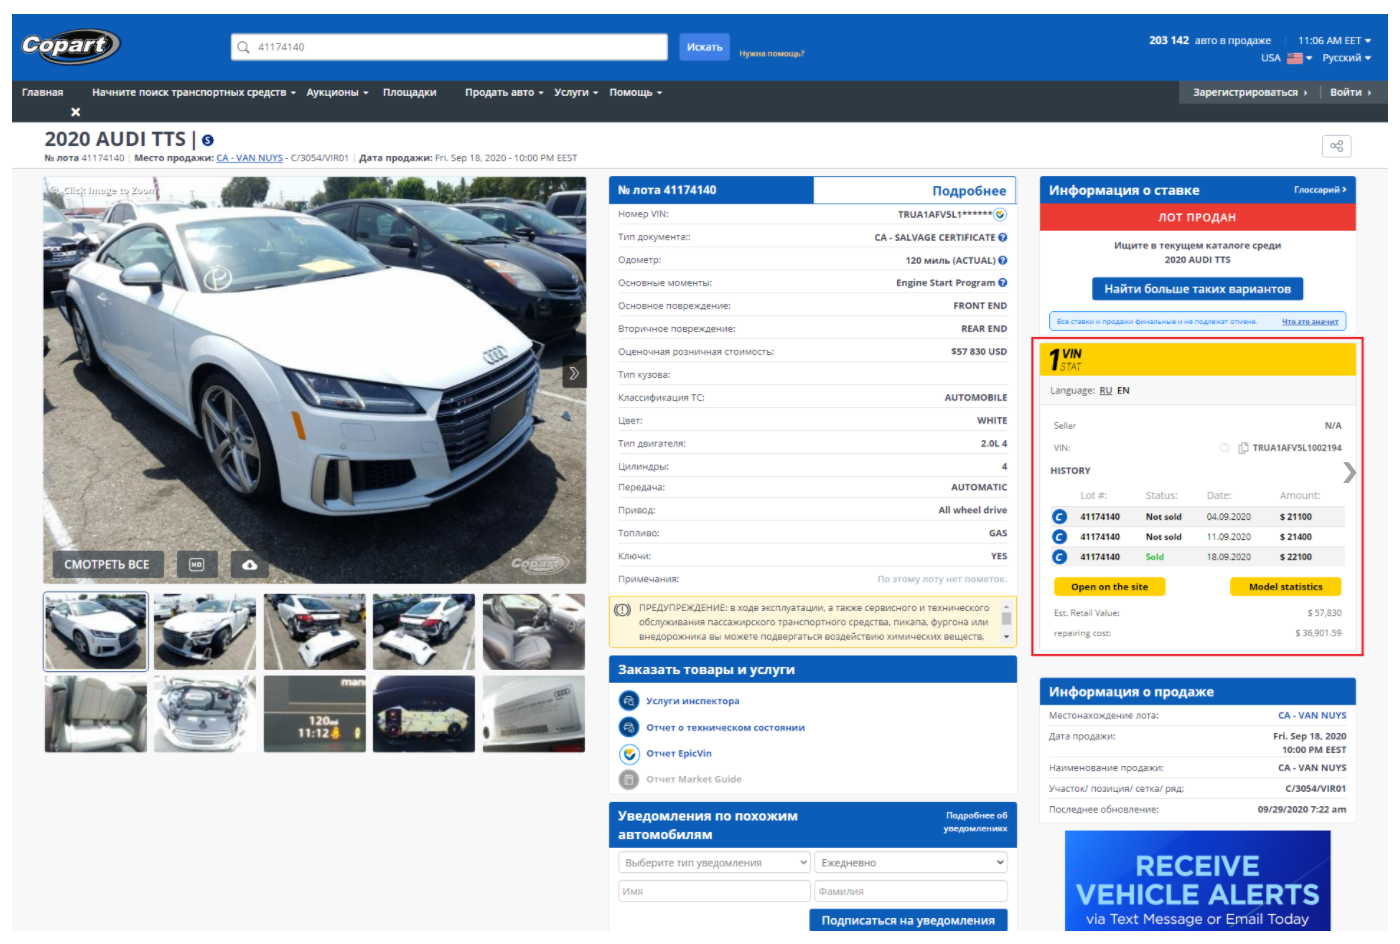Switch VIN Stat language to RU
This screenshot has height=944, width=1400.
(1105, 391)
